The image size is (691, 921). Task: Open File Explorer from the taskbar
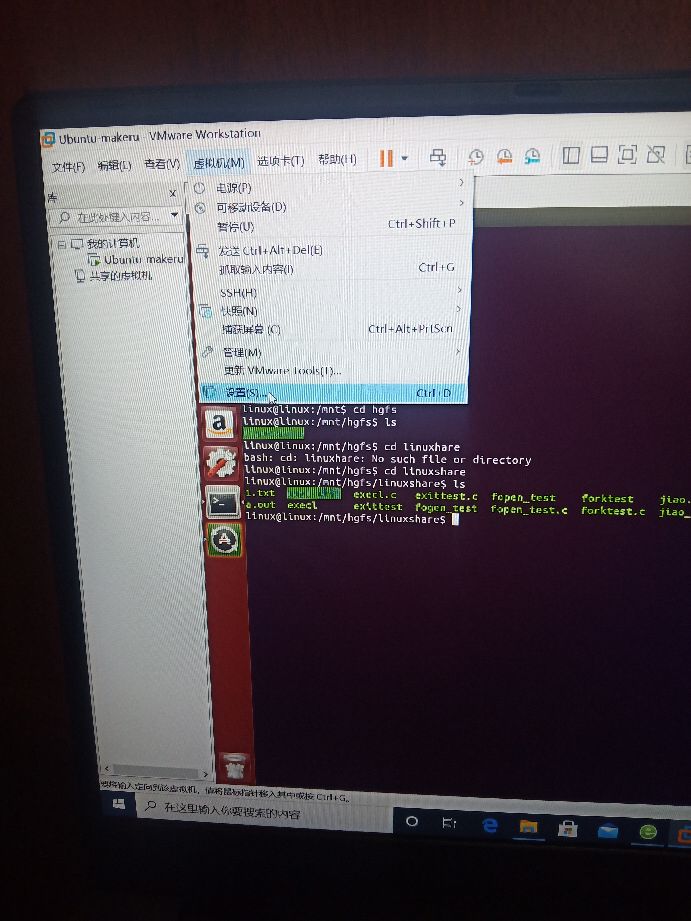point(529,827)
